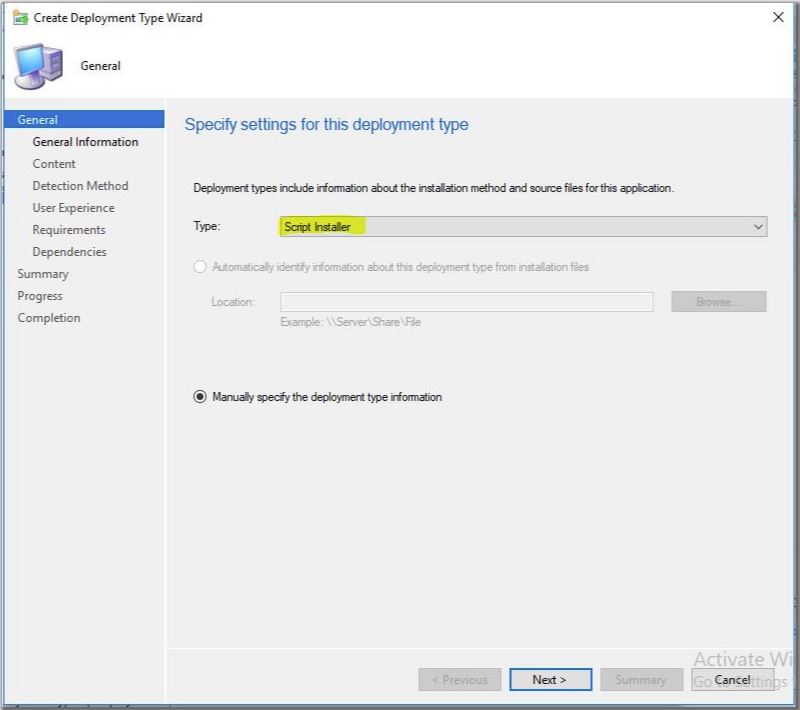This screenshot has height=710, width=800.
Task: Select the Dependencies step
Action: coord(69,252)
